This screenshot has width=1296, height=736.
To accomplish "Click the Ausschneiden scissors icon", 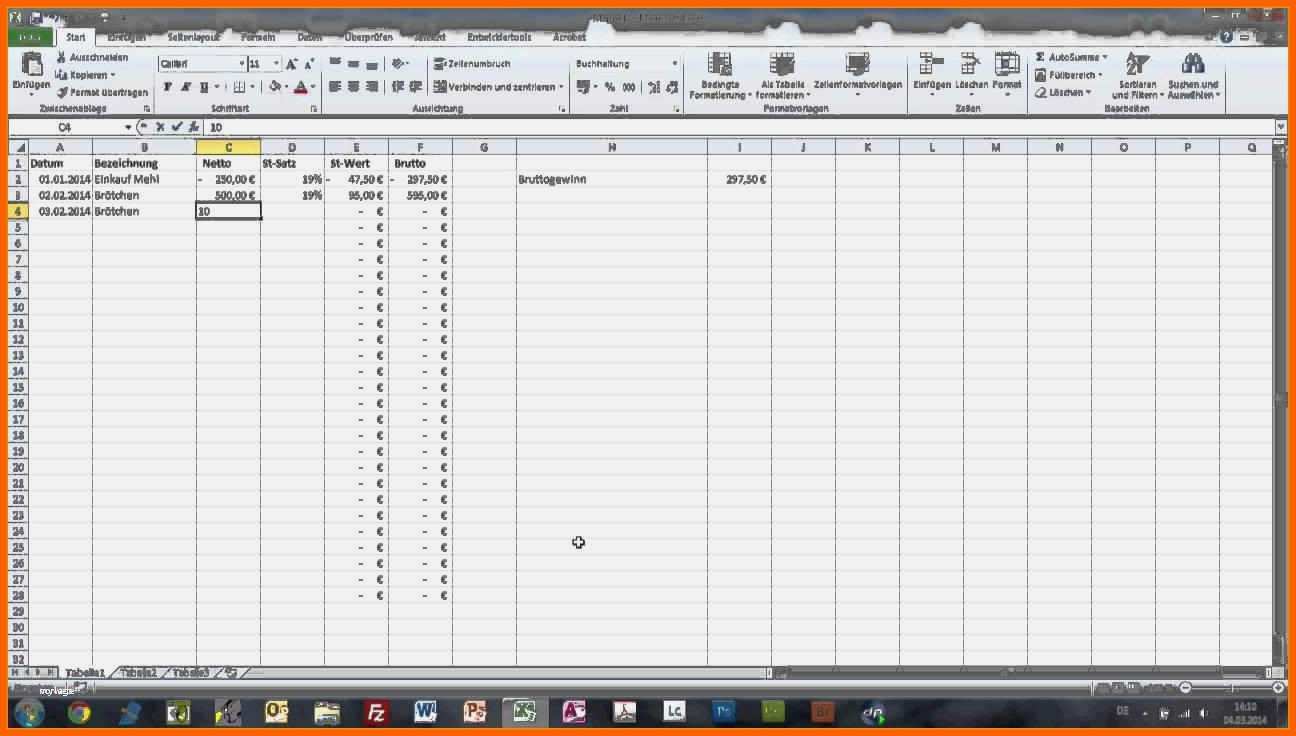I will [62, 58].
